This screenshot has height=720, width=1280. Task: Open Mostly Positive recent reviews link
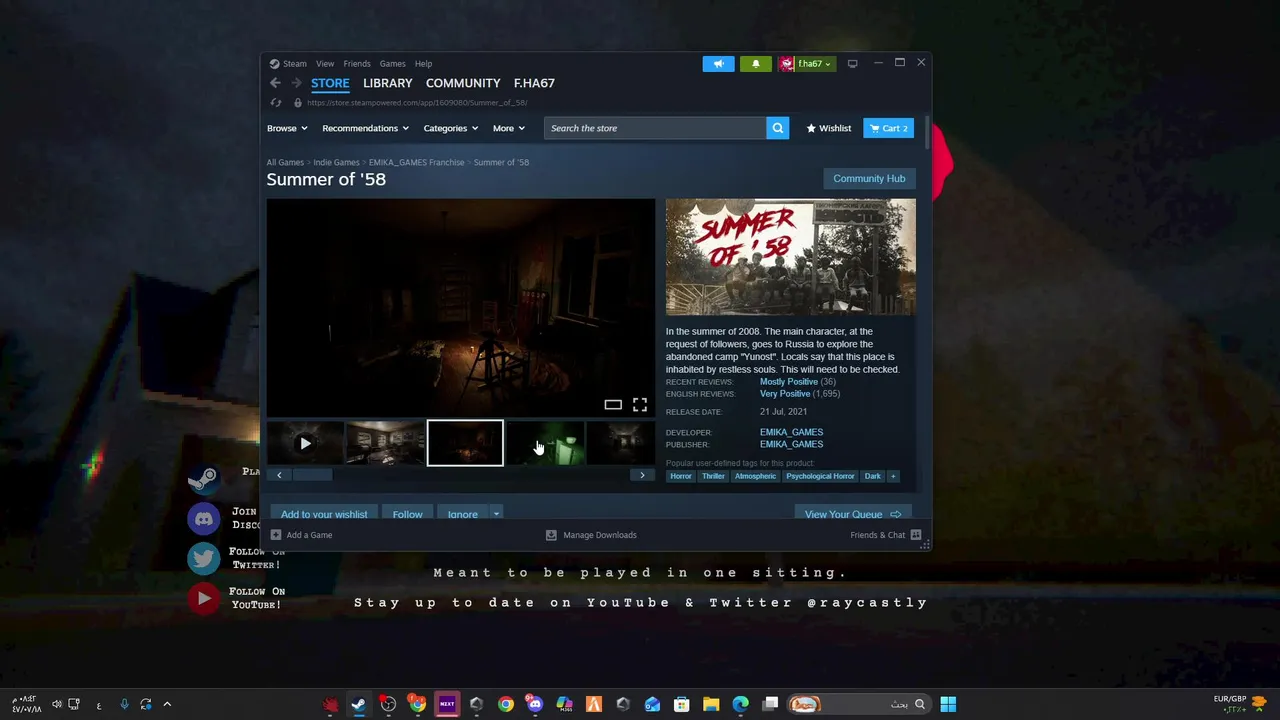[789, 382]
